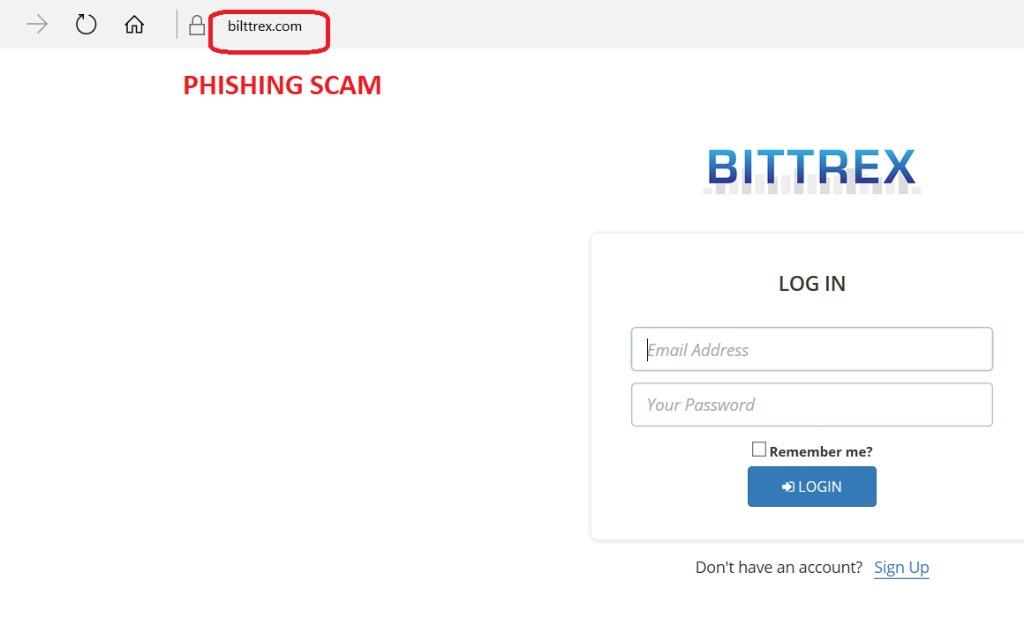This screenshot has height=617, width=1024.
Task: Focus the Email Address field
Action: point(812,349)
